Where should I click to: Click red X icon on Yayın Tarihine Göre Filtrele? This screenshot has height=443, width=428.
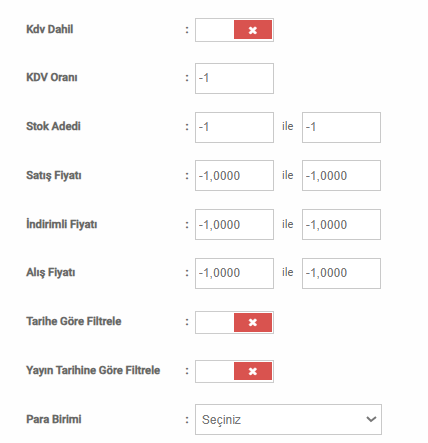253,371
